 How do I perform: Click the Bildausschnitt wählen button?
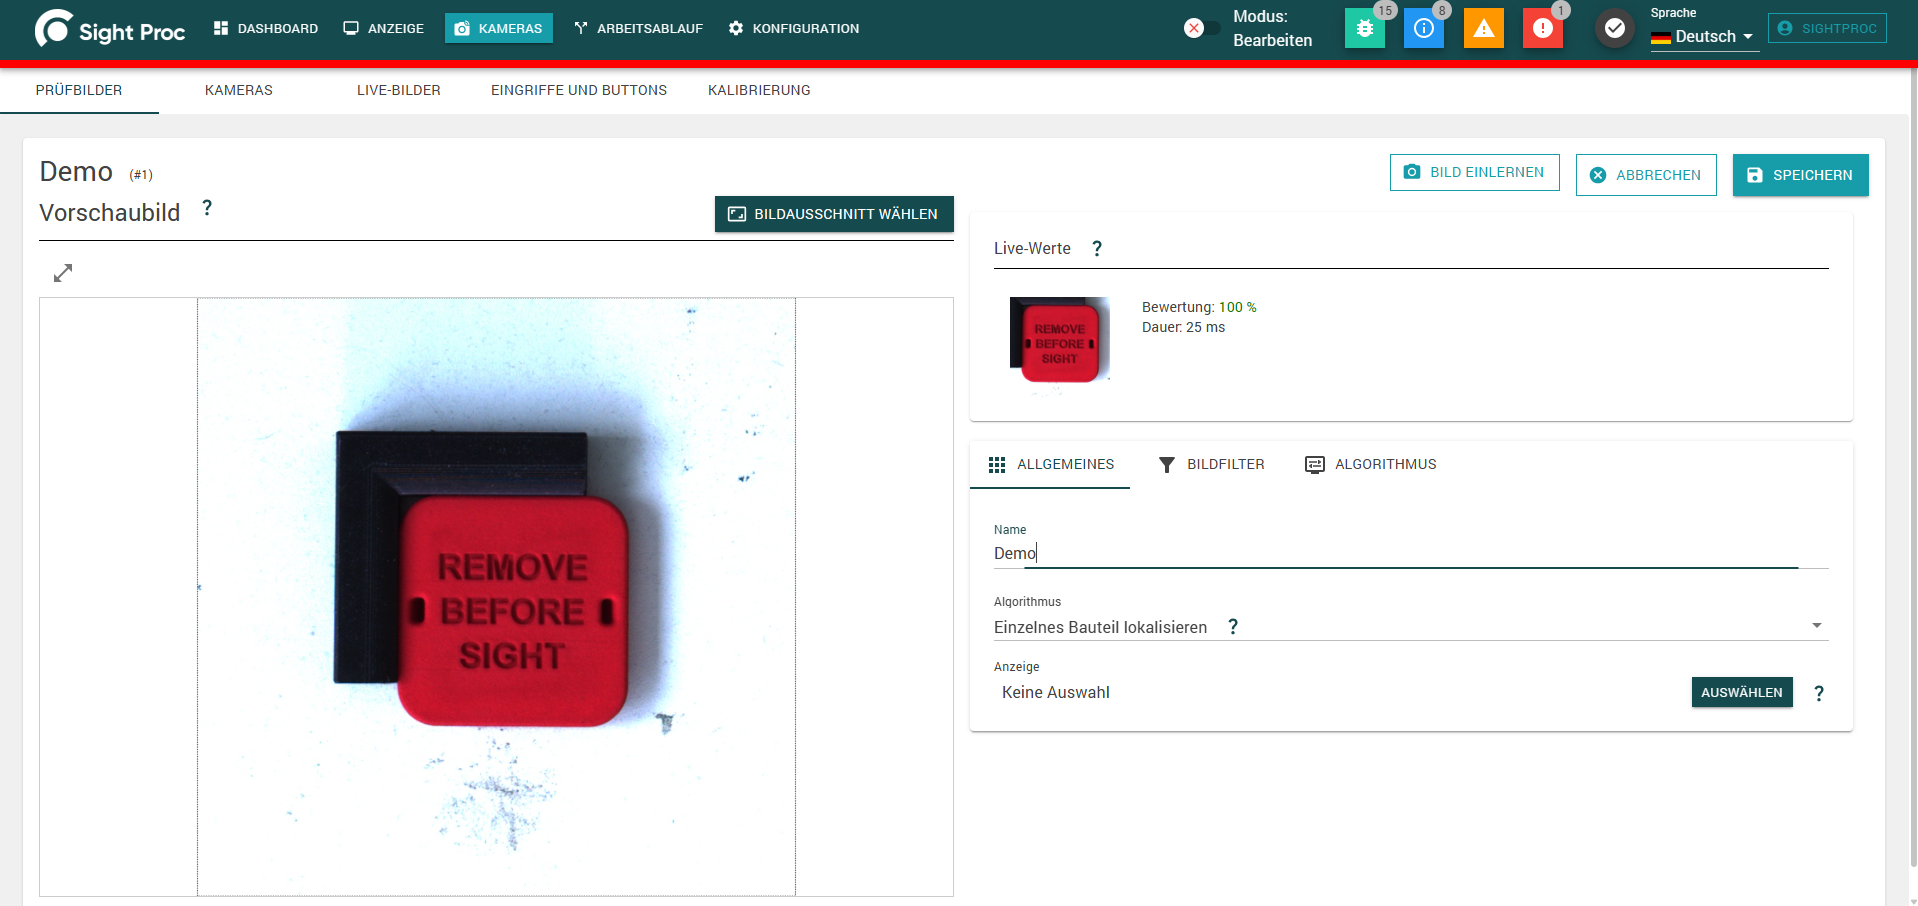(x=834, y=214)
